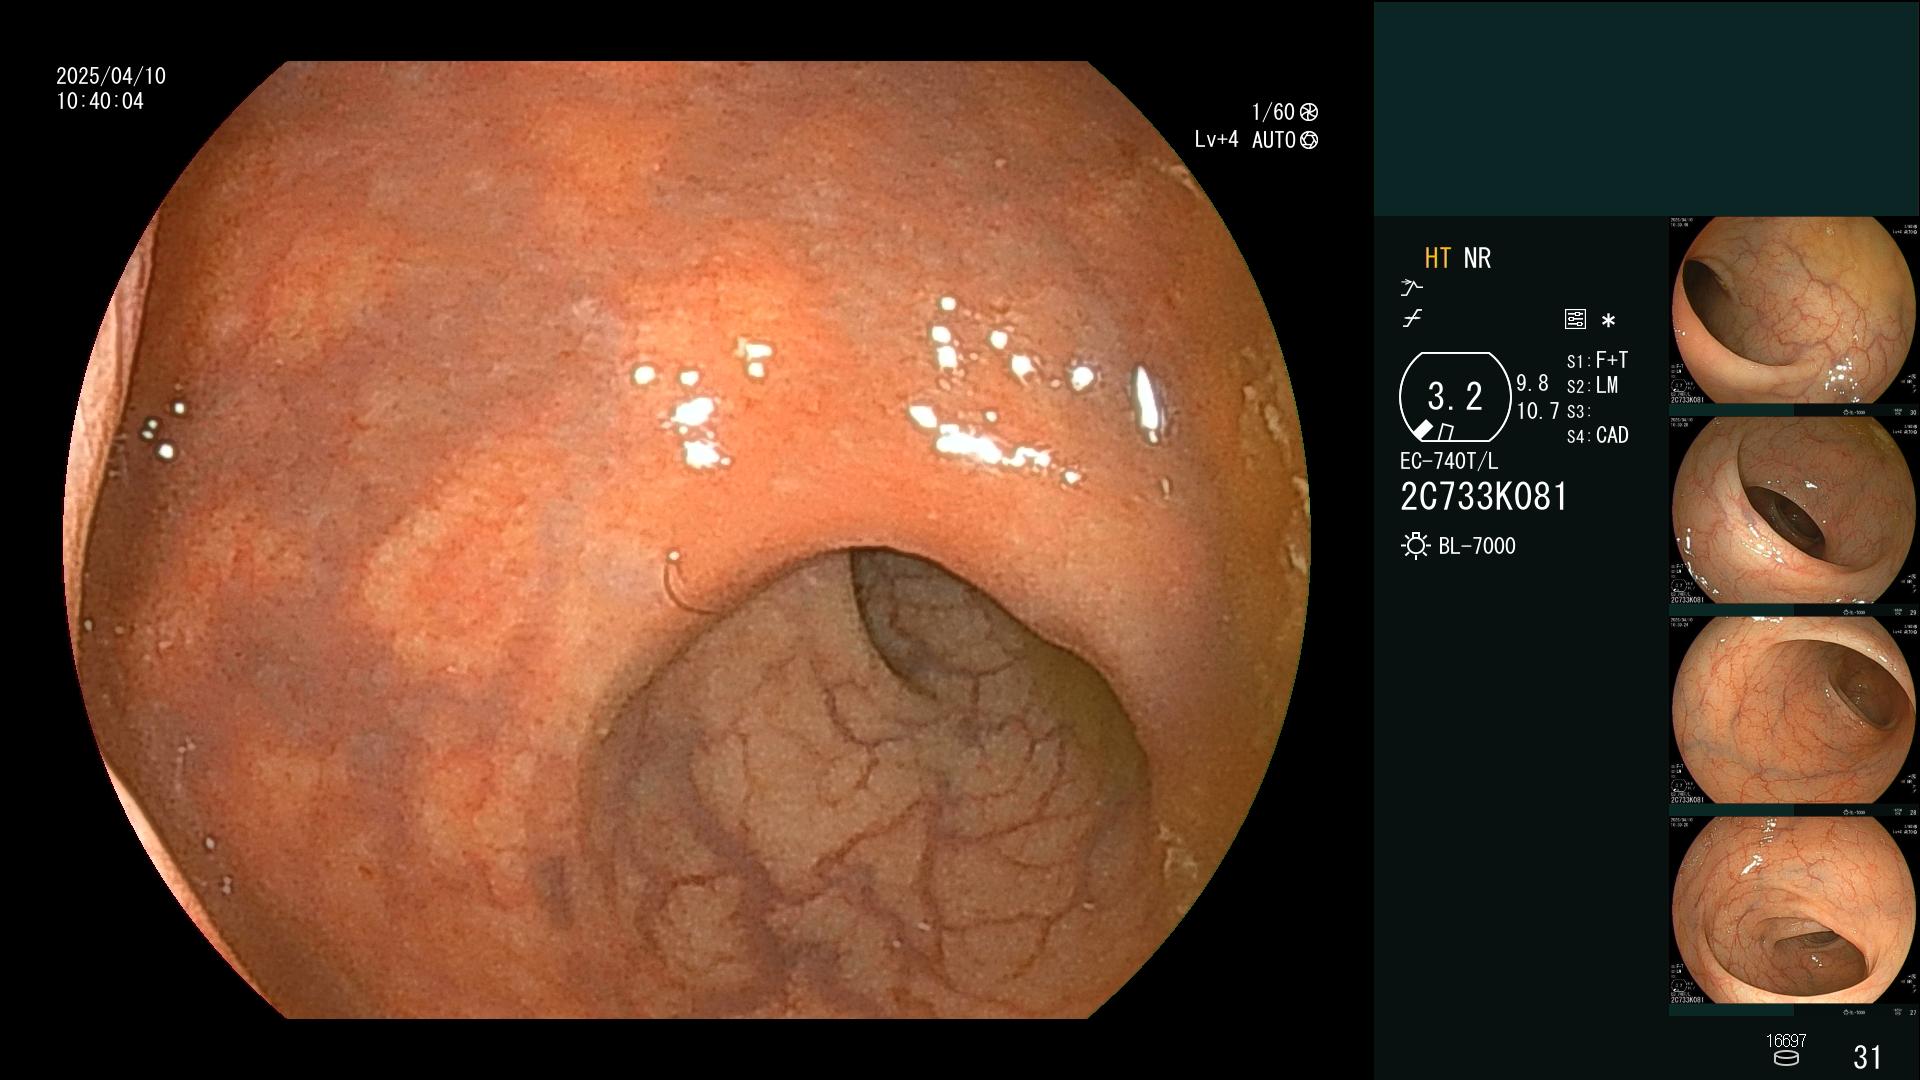The image size is (1920, 1080).
Task: Click the 9.8 diameter value
Action: click(1532, 384)
